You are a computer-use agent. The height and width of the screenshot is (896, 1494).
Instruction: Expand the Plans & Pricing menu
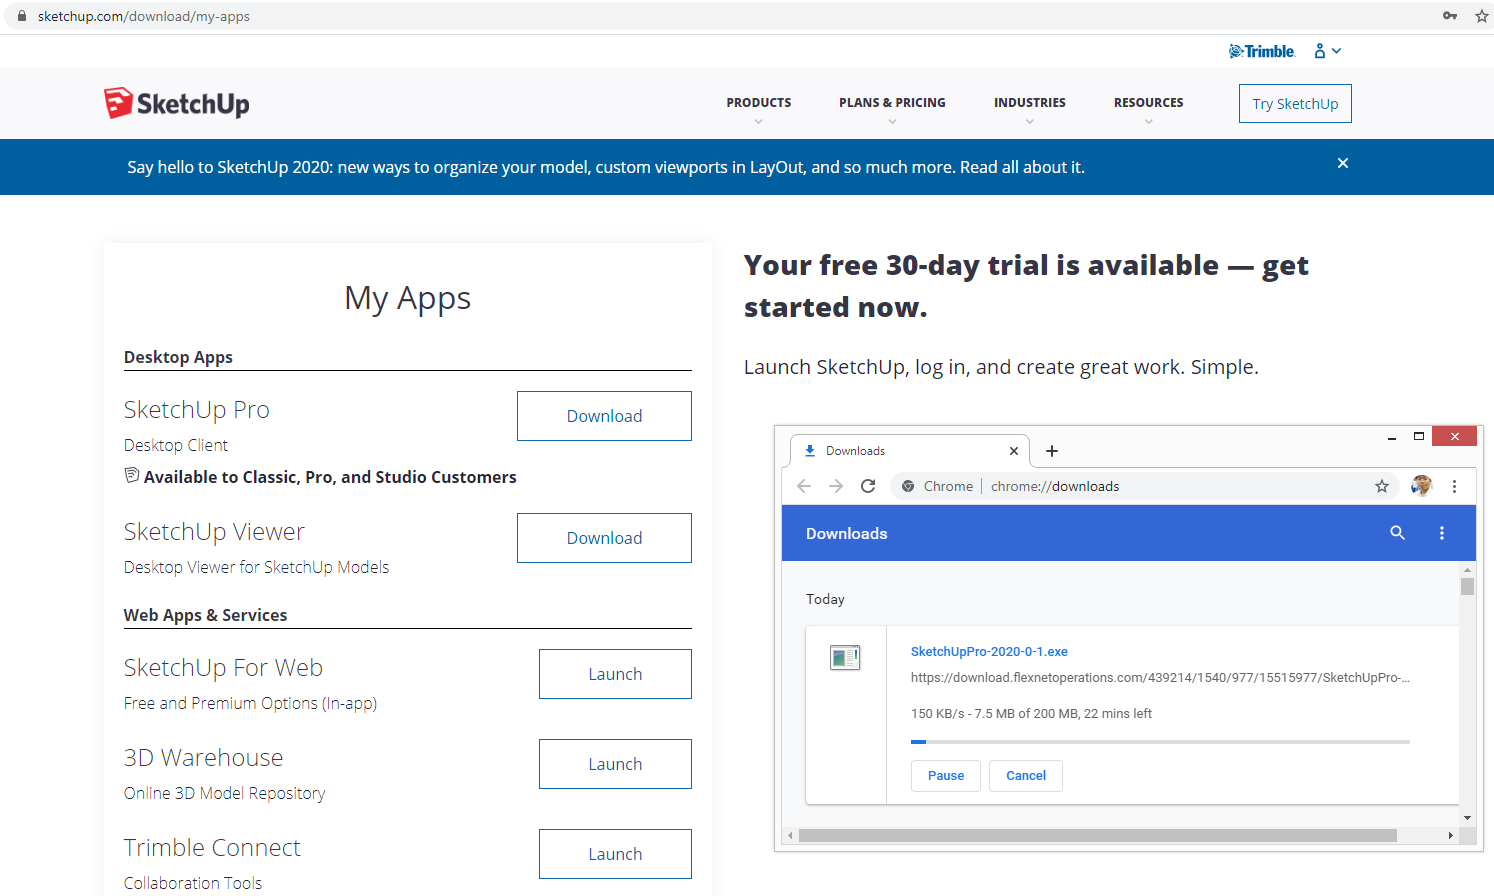pos(892,103)
